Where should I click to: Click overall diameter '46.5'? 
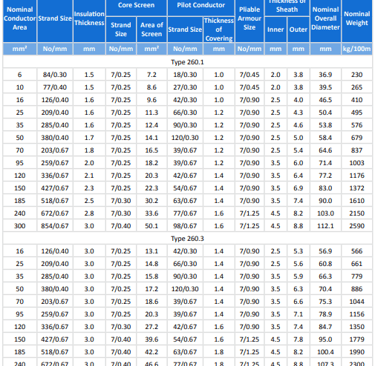click(x=325, y=100)
